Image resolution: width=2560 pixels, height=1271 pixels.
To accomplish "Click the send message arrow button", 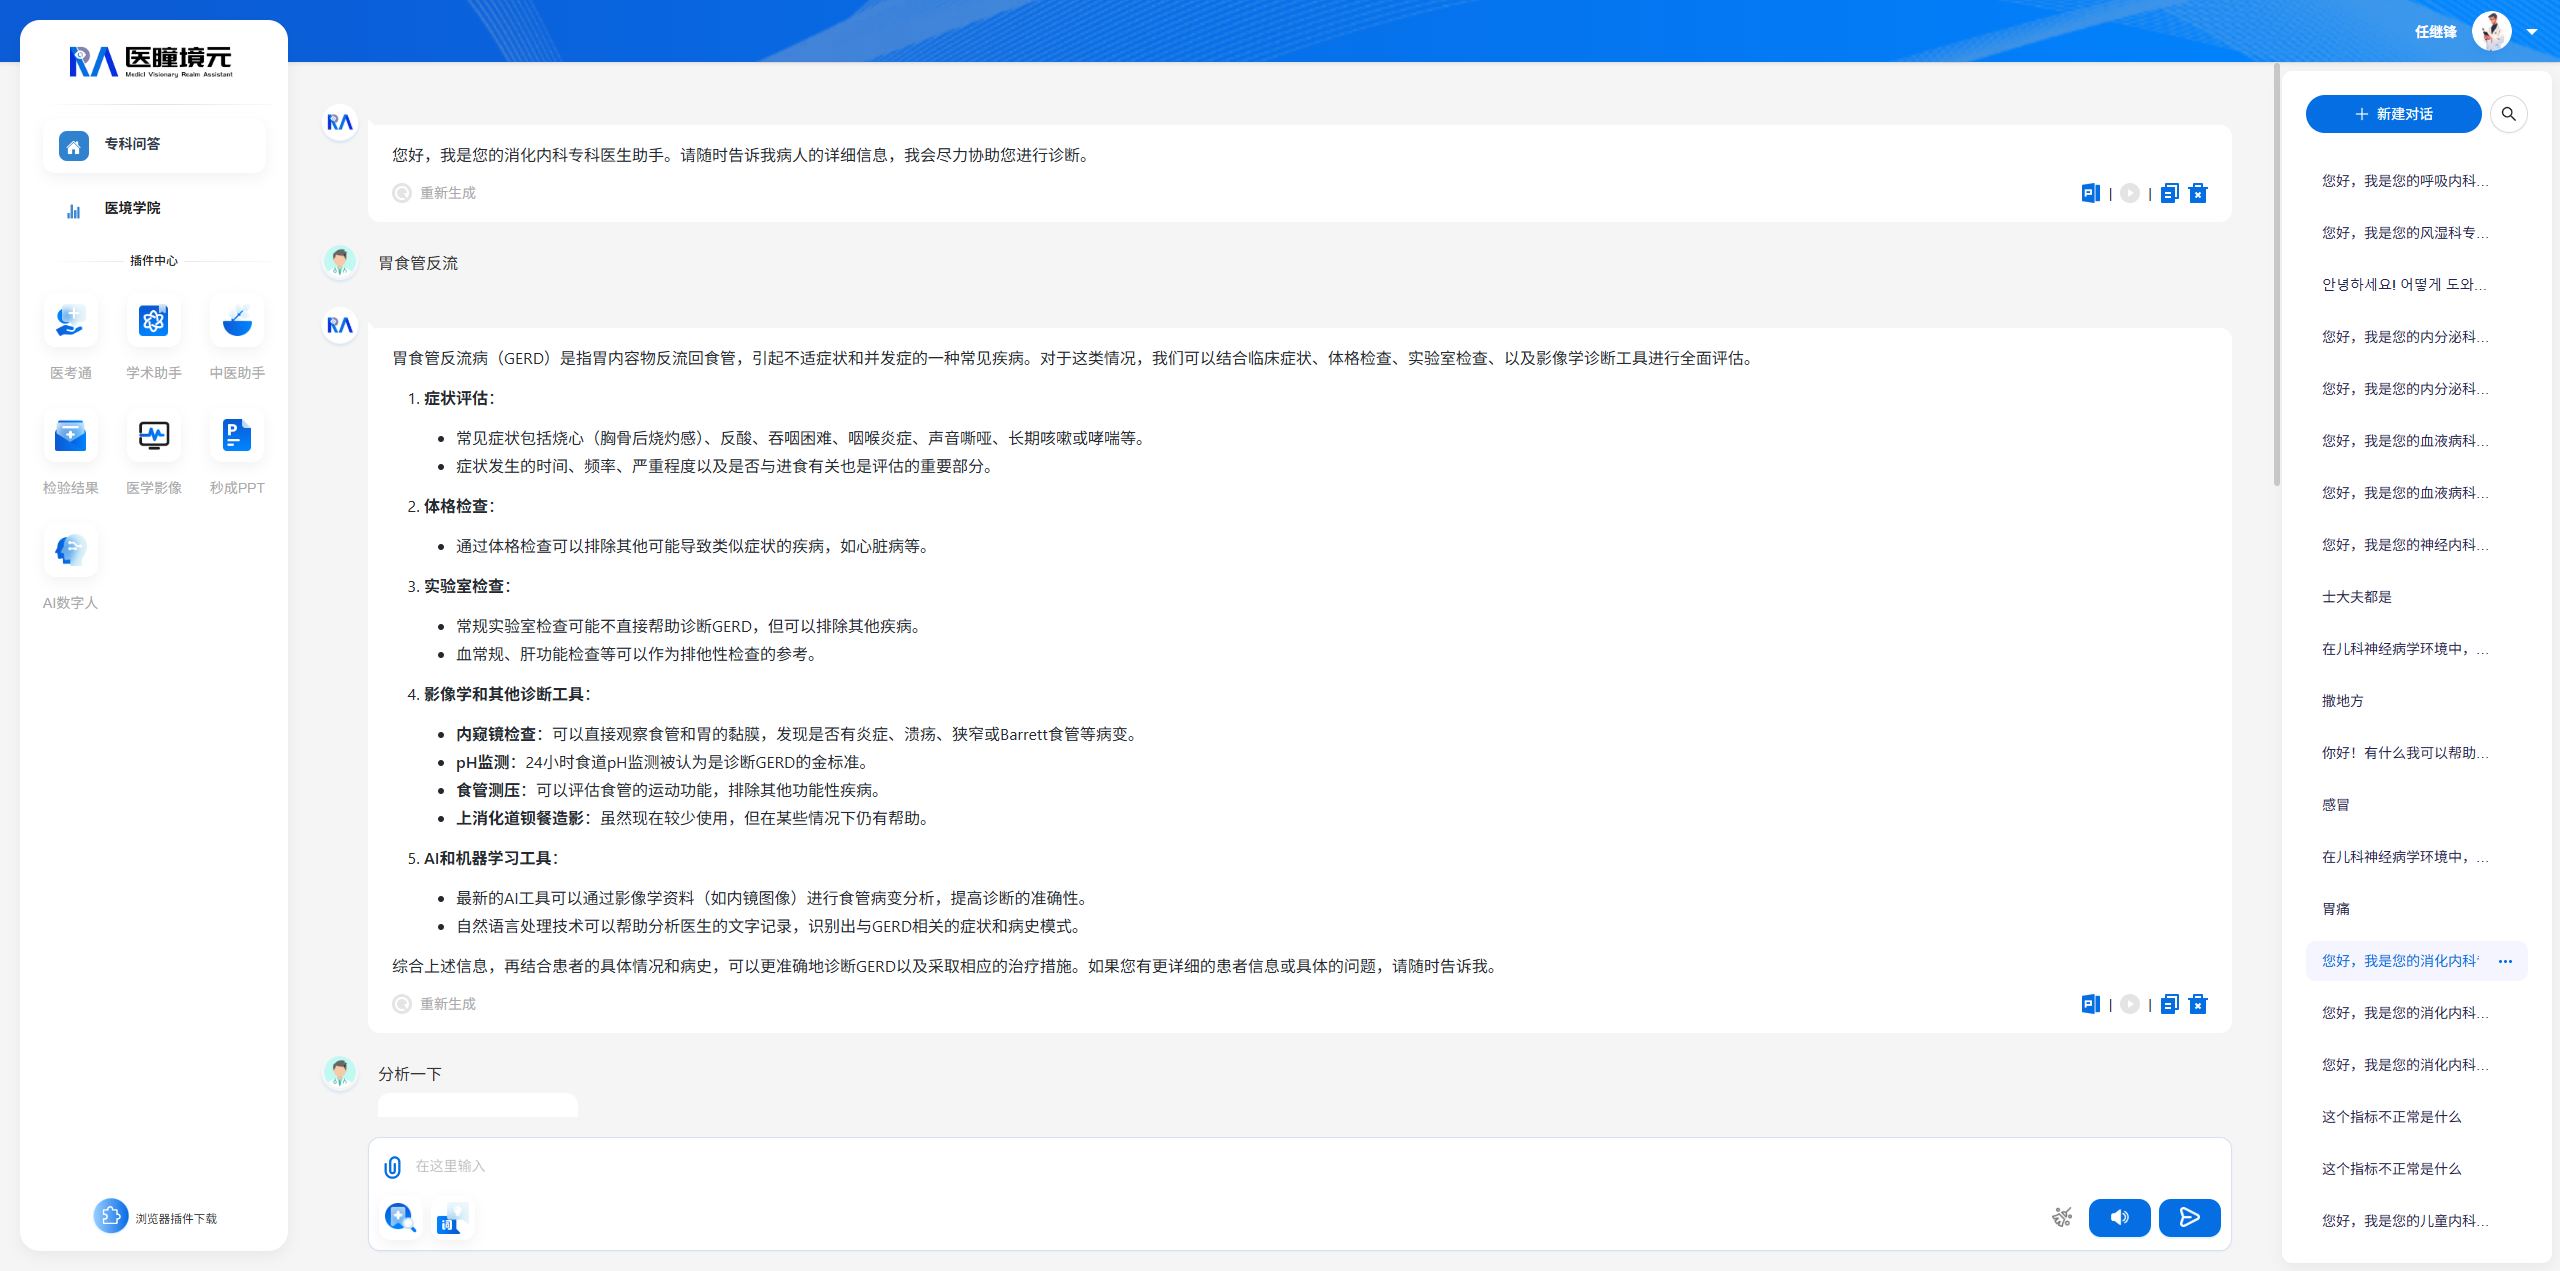I will pyautogui.click(x=2189, y=1217).
